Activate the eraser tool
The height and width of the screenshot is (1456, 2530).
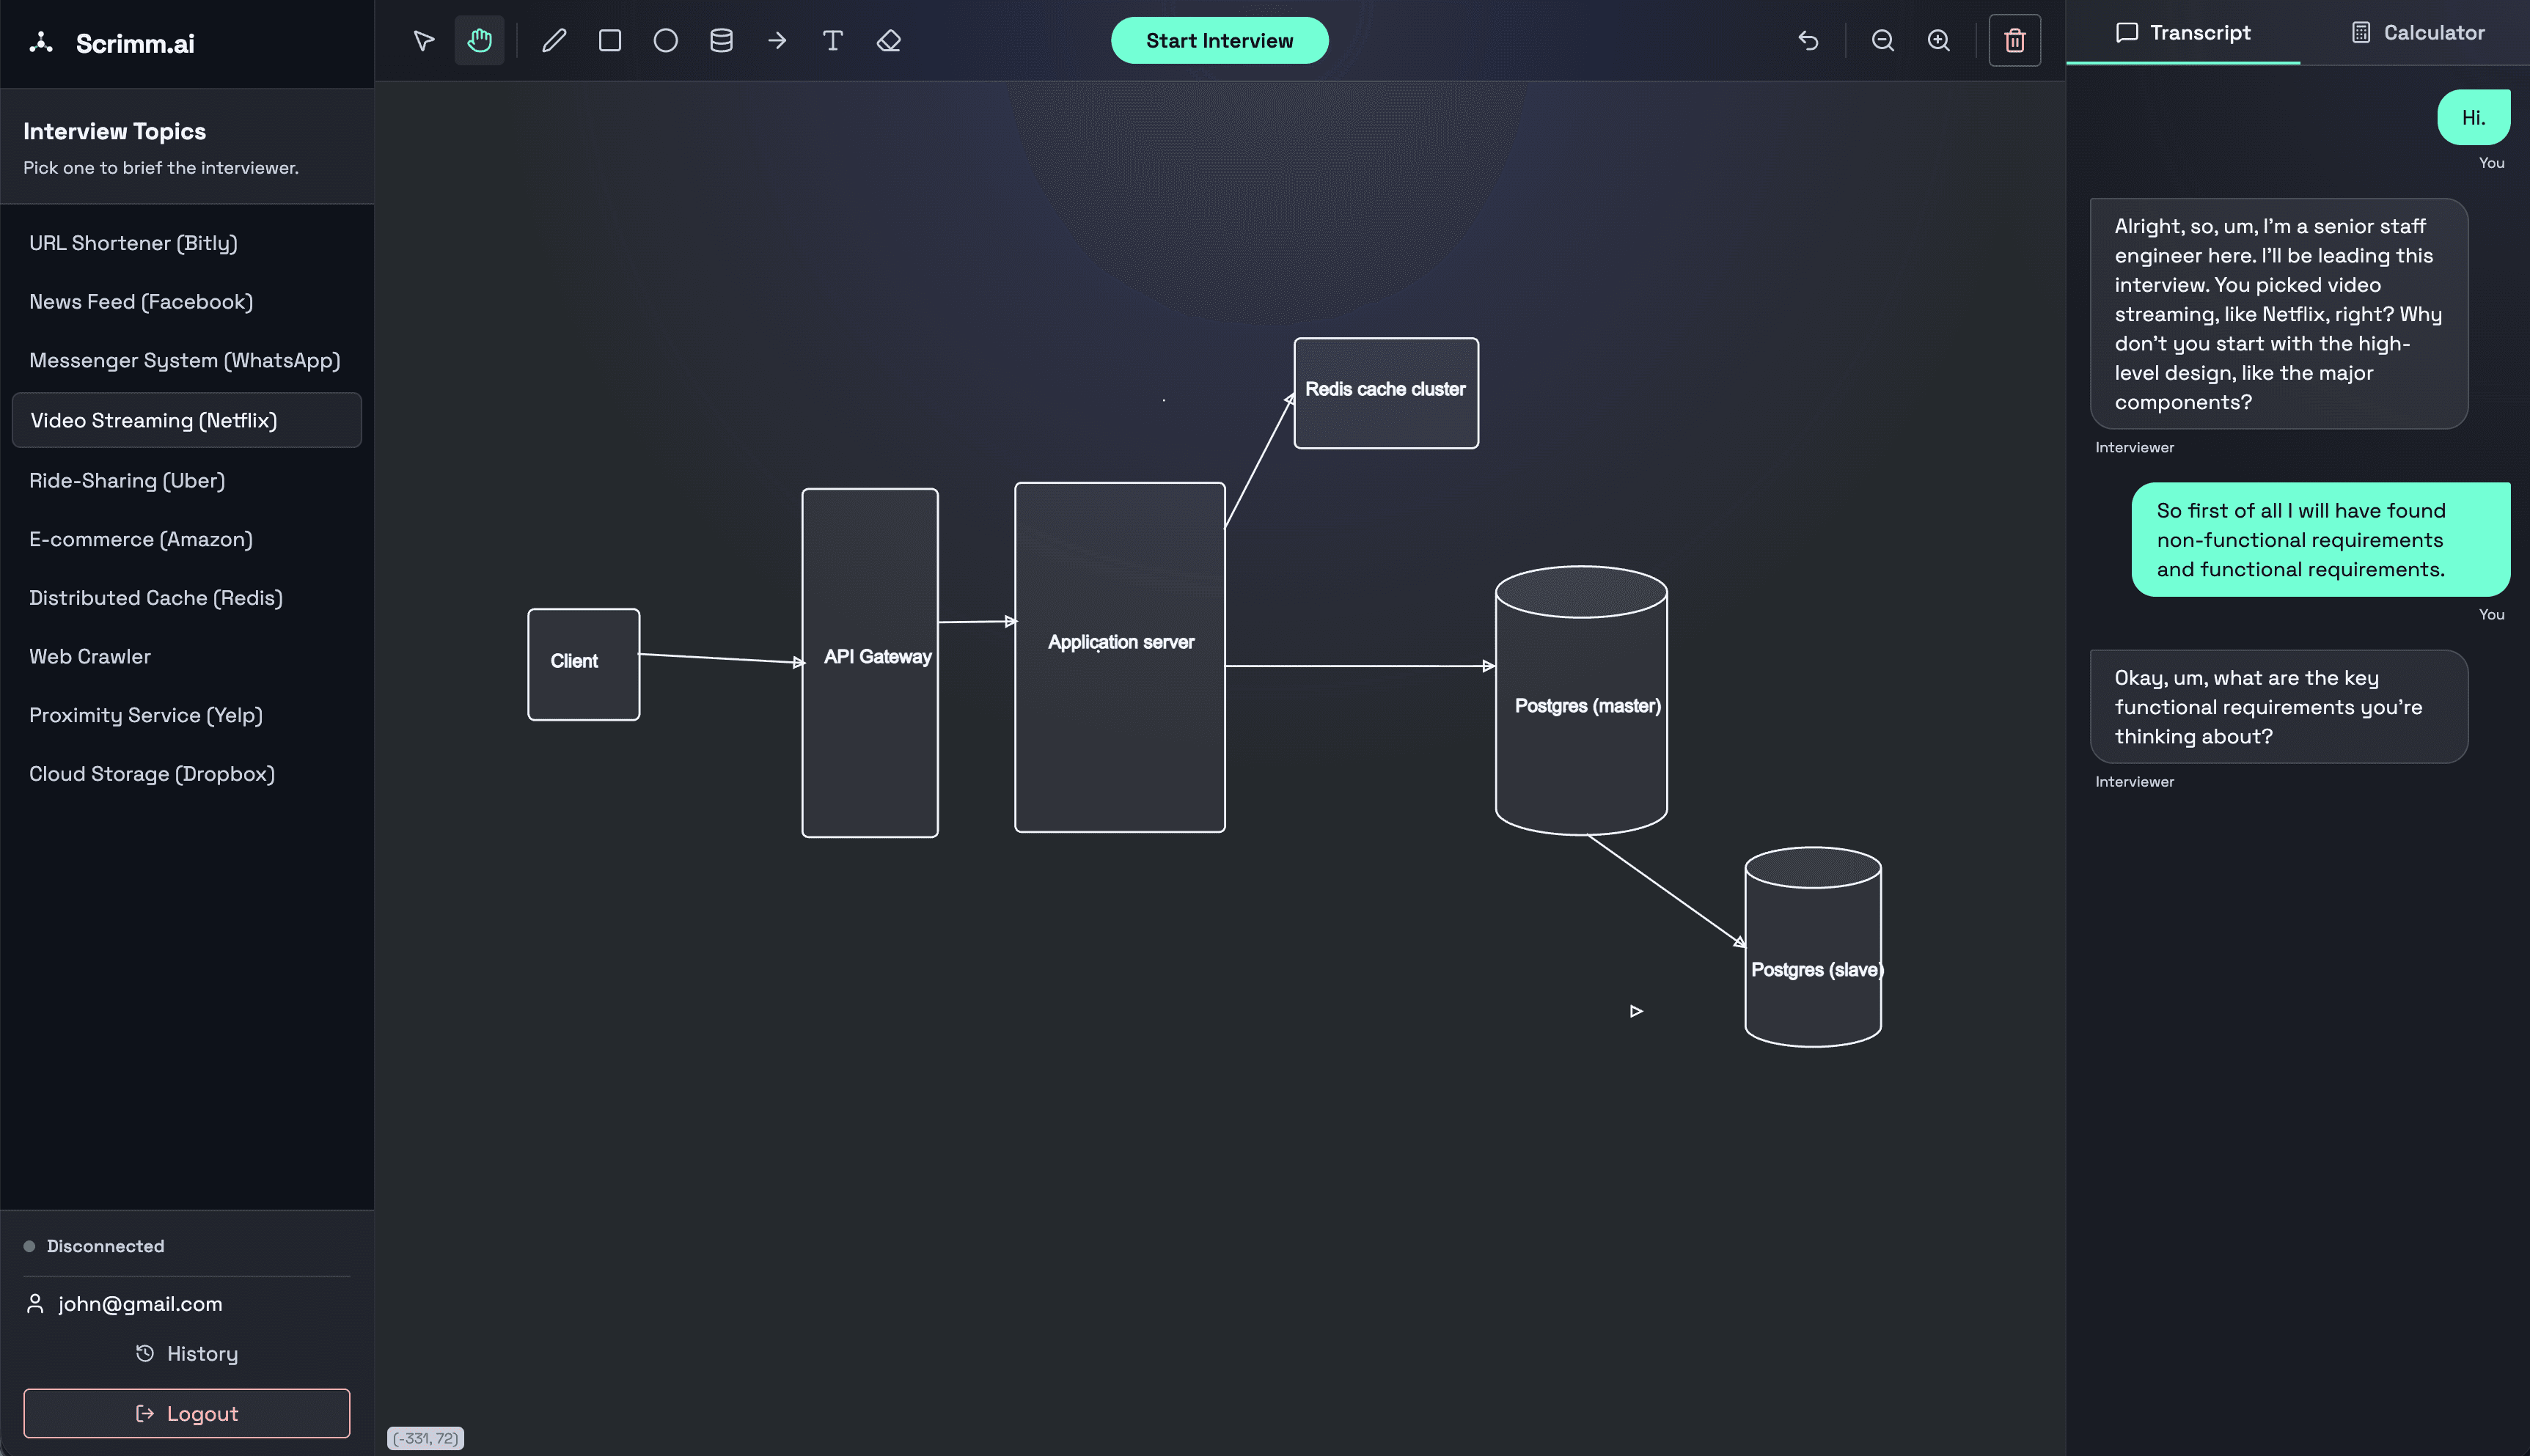(887, 40)
